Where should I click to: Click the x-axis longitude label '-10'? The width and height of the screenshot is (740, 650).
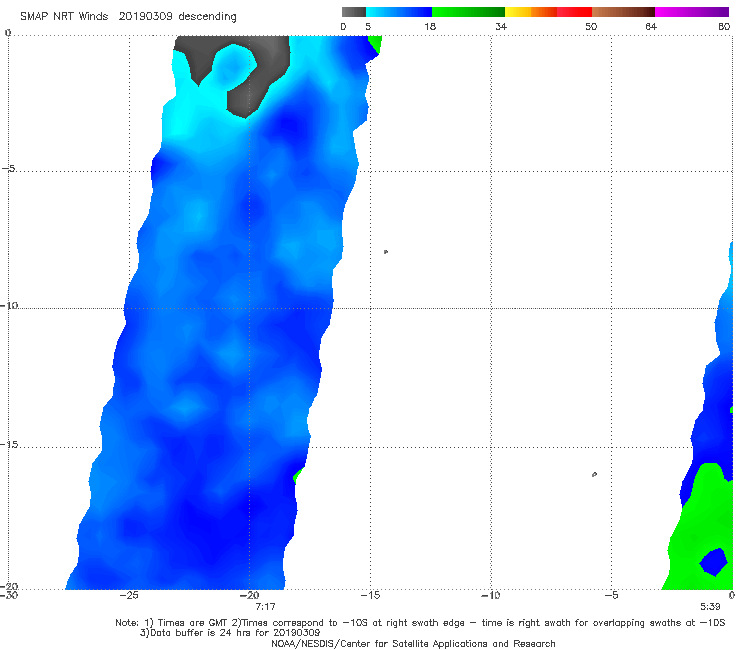click(x=490, y=595)
